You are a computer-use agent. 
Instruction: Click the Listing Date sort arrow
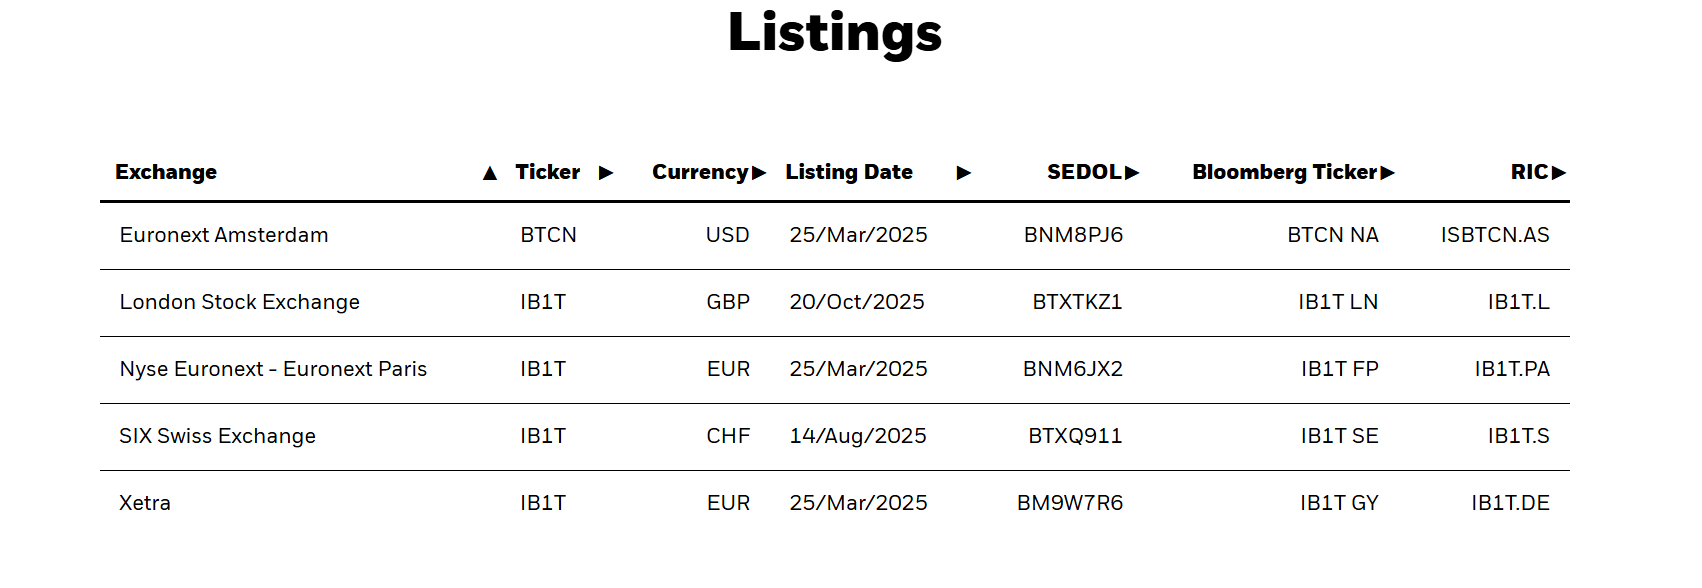pyautogui.click(x=964, y=173)
